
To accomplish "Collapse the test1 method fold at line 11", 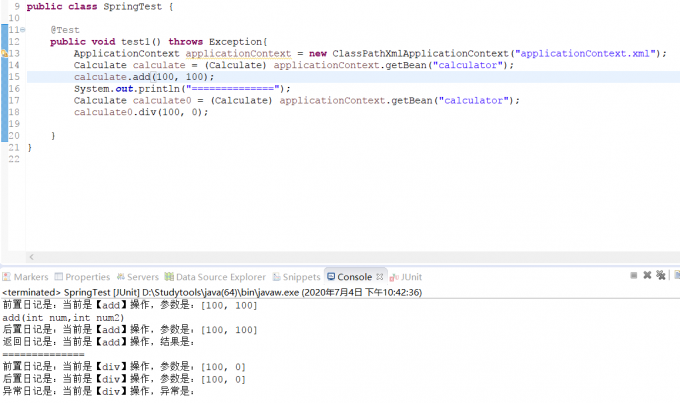I will coord(23,30).
